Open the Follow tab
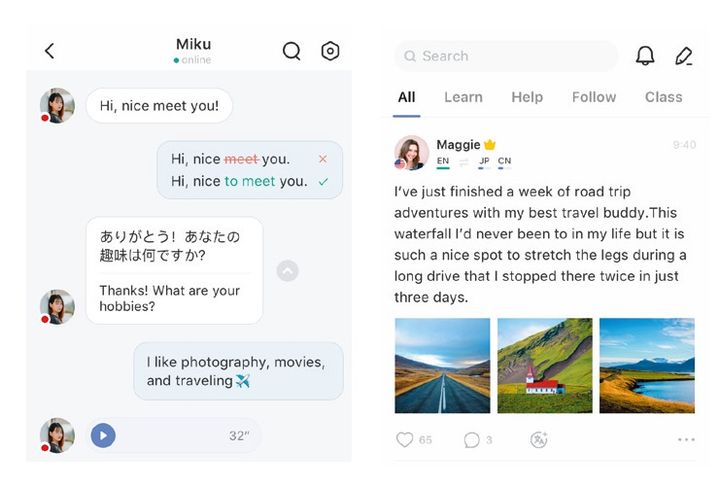This screenshot has width=720, height=491. tap(594, 97)
